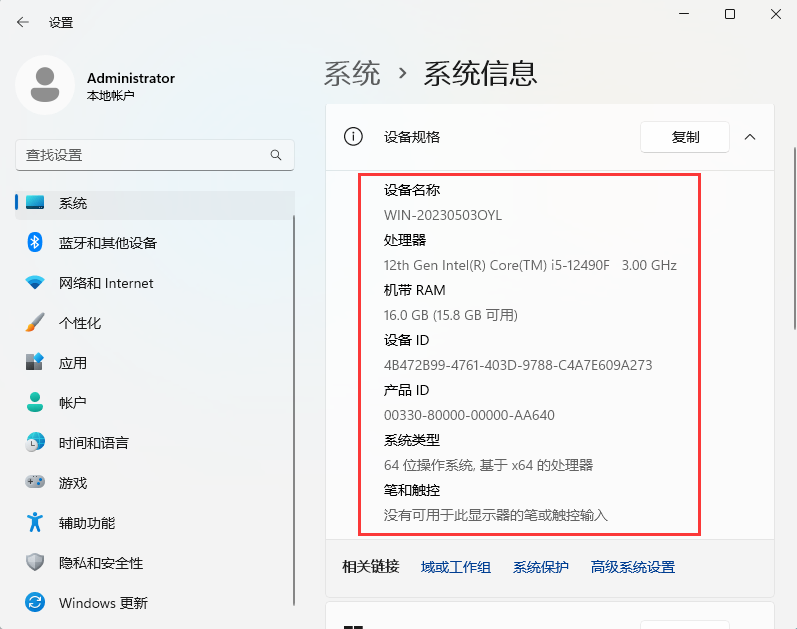Open 系统保护 link
797x629 pixels.
point(540,567)
